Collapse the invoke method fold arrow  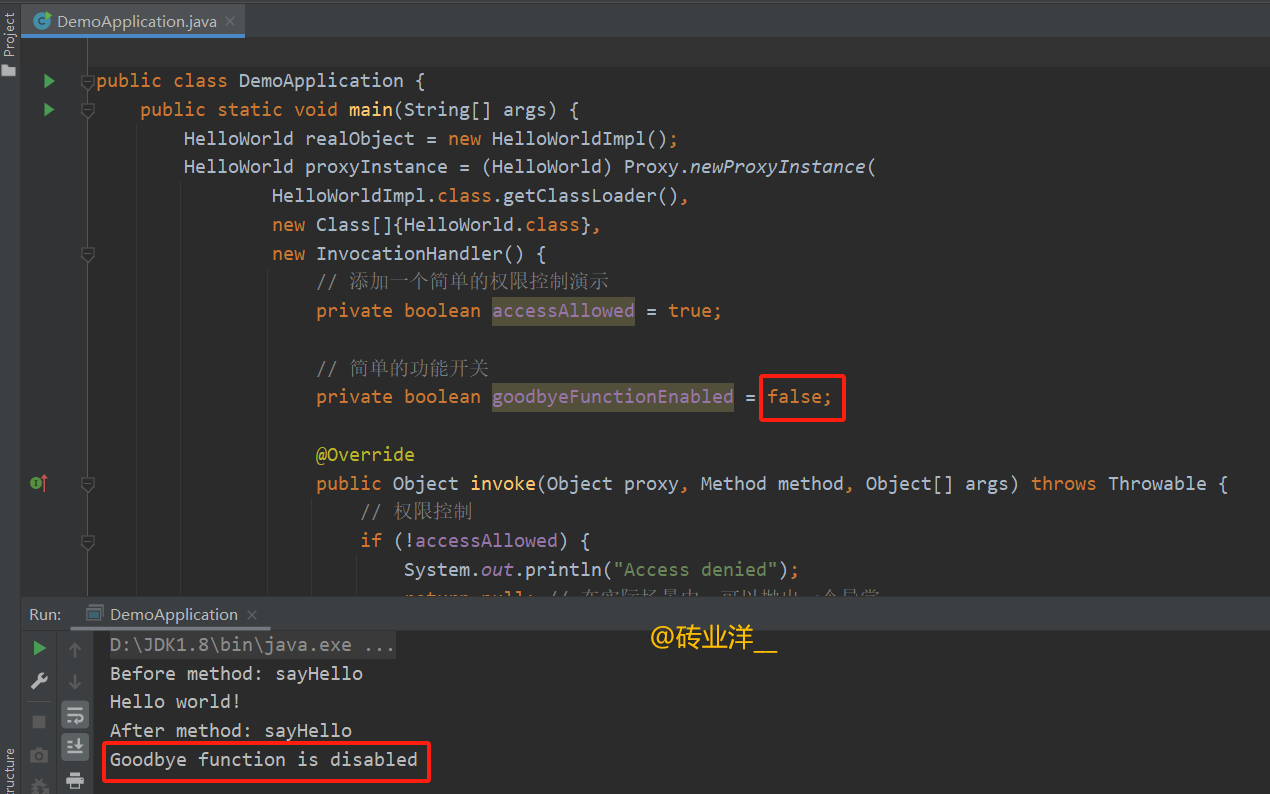87,483
